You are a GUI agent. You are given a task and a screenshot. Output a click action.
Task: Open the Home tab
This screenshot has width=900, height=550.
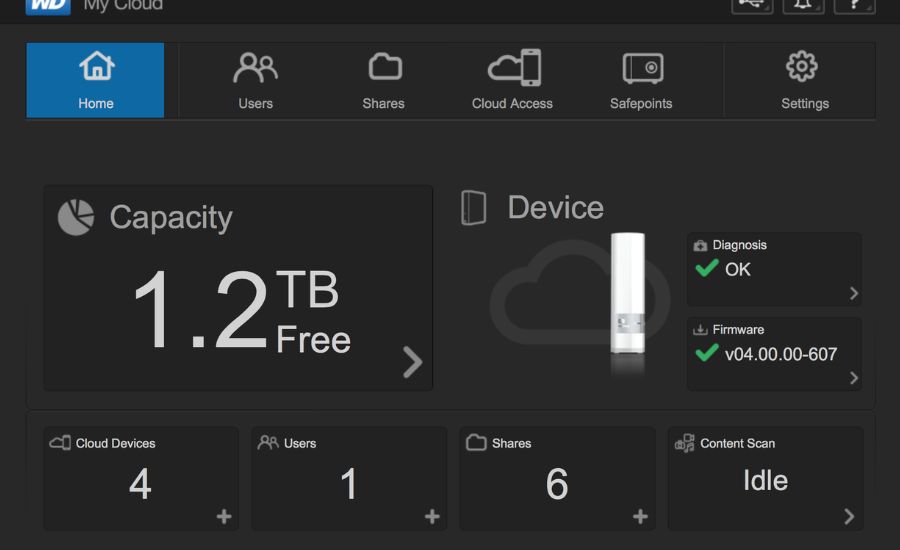(x=95, y=80)
